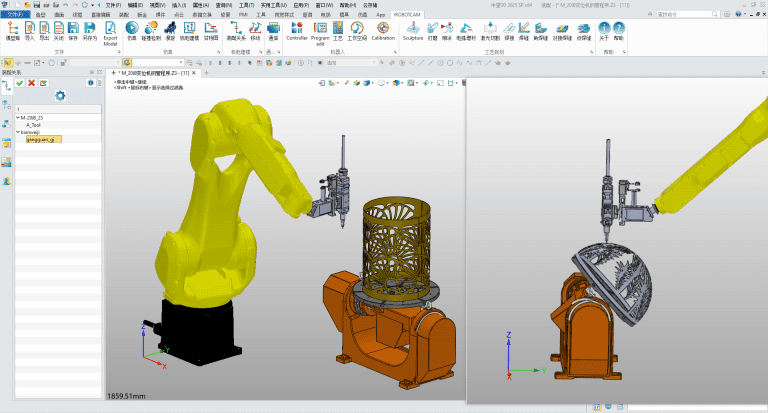Click the blue info icon in panel
This screenshot has width=768, height=413.
tap(90, 83)
